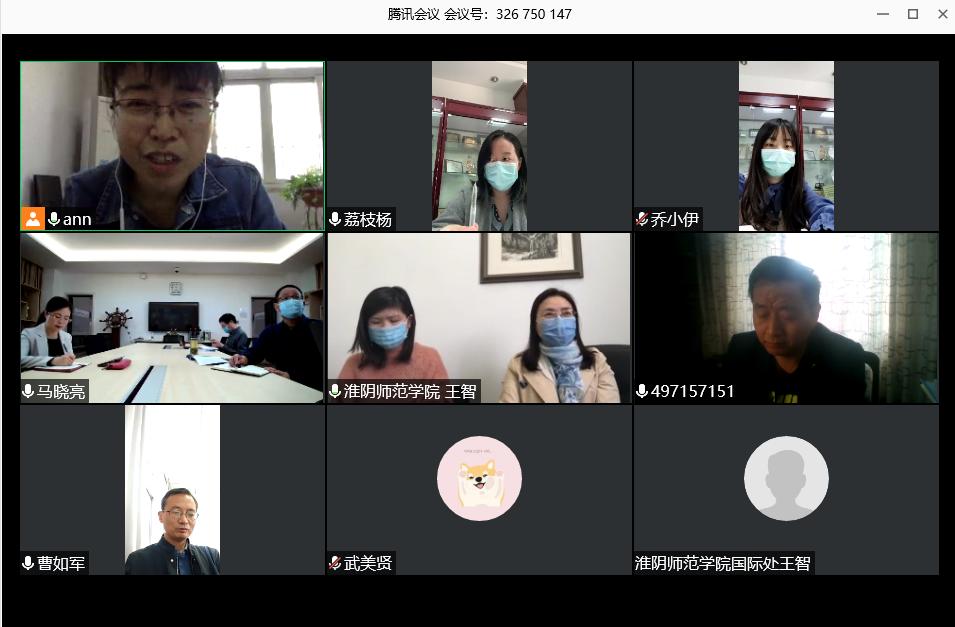Viewport: 955px width, 627px height.
Task: Click the microphone icon next to 497157151
Action: point(642,391)
